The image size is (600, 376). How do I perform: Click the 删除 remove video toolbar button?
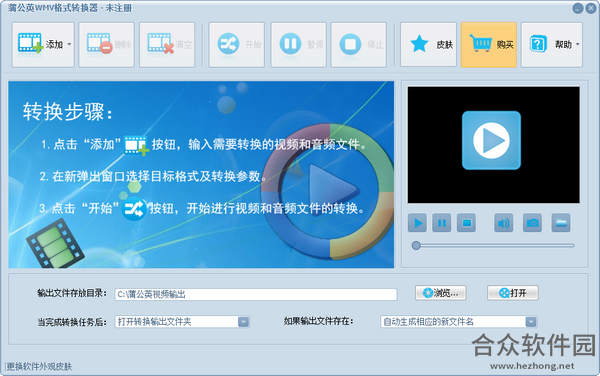tap(106, 45)
